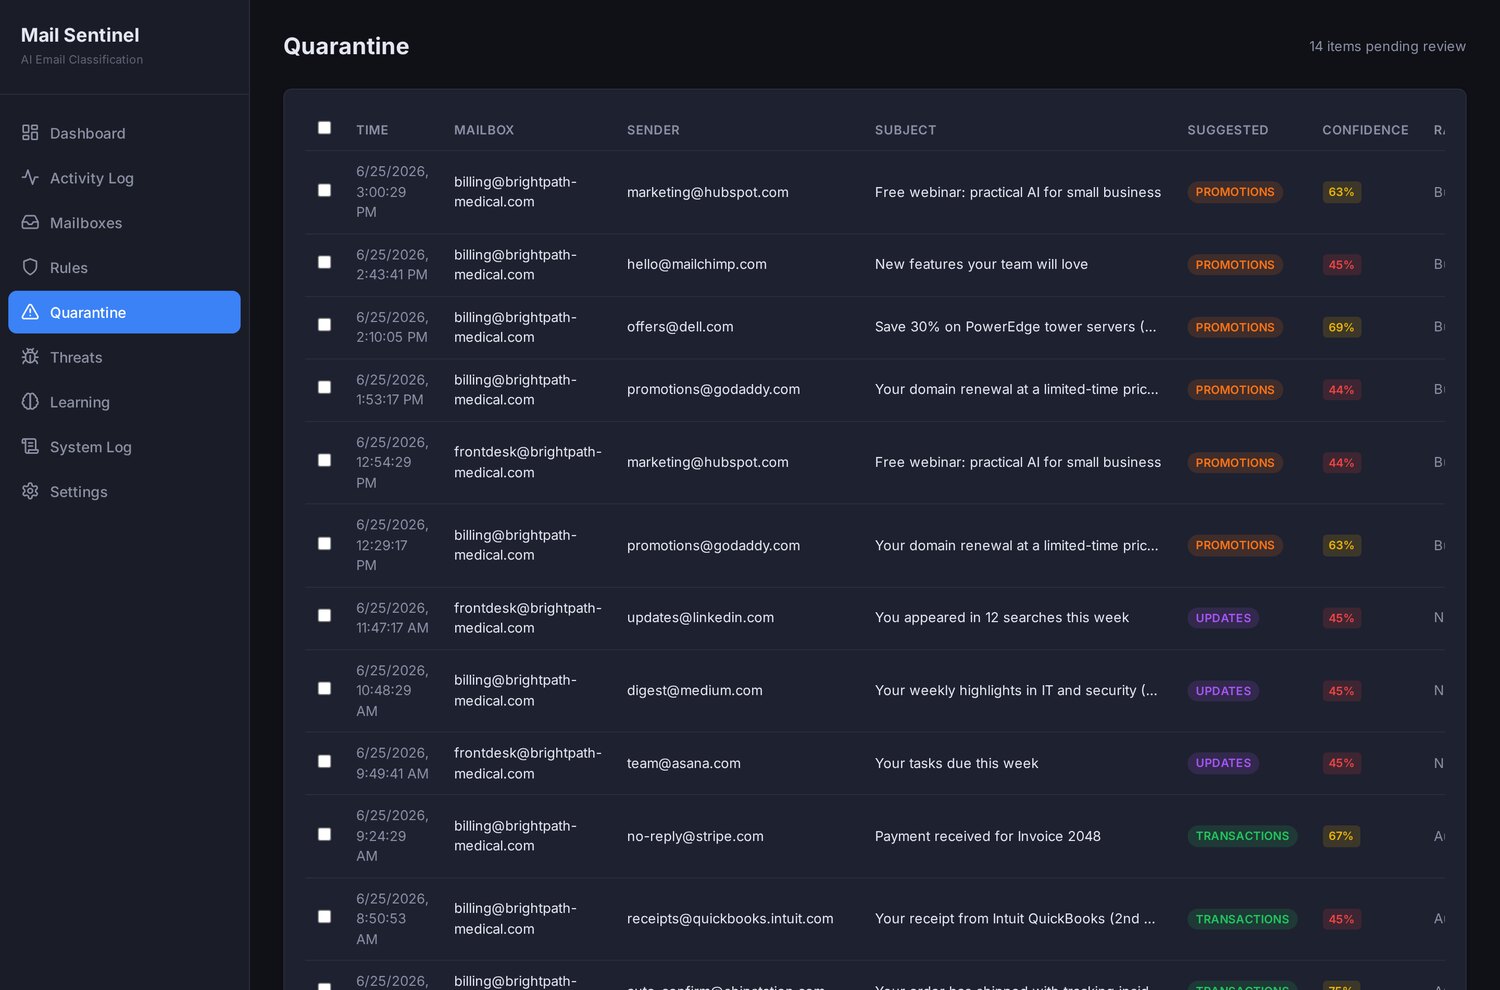Click the Mail Sentinel app title
The height and width of the screenshot is (990, 1500).
80,35
